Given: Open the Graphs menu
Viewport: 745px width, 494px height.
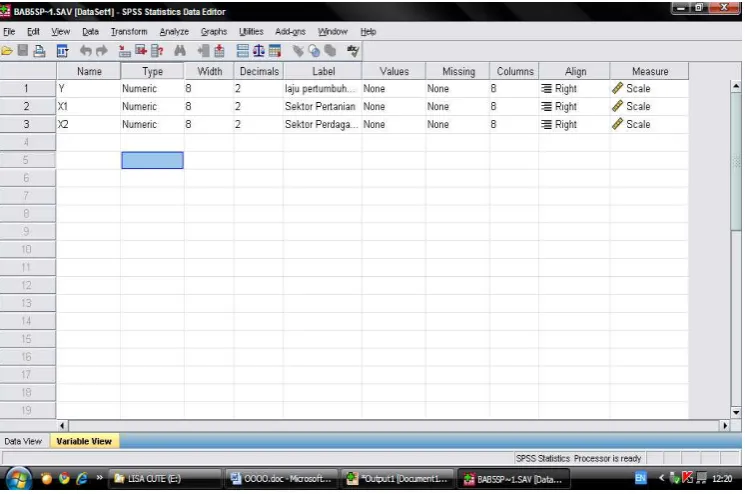Looking at the screenshot, I should pos(214,32).
